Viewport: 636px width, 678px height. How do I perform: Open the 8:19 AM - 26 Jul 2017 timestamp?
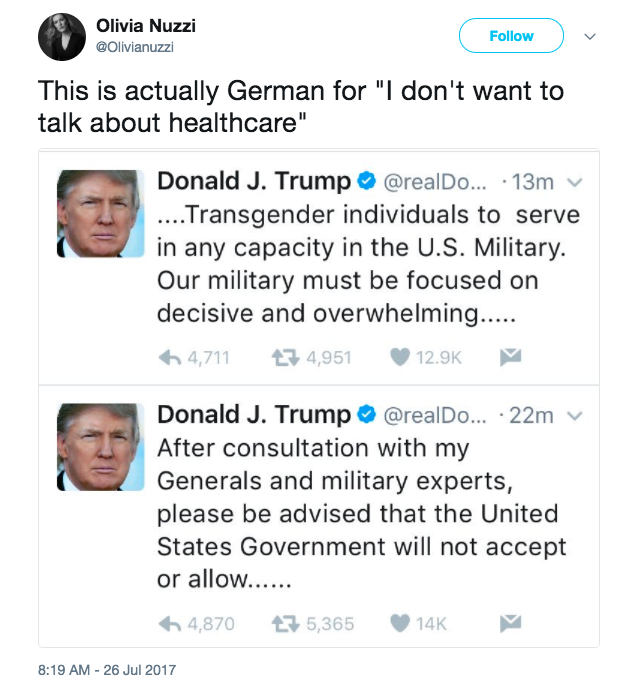tap(107, 669)
